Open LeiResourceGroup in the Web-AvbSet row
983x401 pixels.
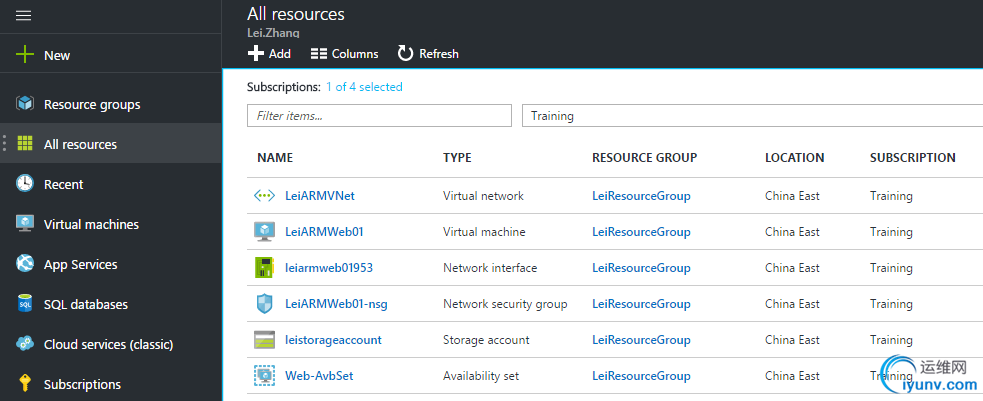[641, 376]
